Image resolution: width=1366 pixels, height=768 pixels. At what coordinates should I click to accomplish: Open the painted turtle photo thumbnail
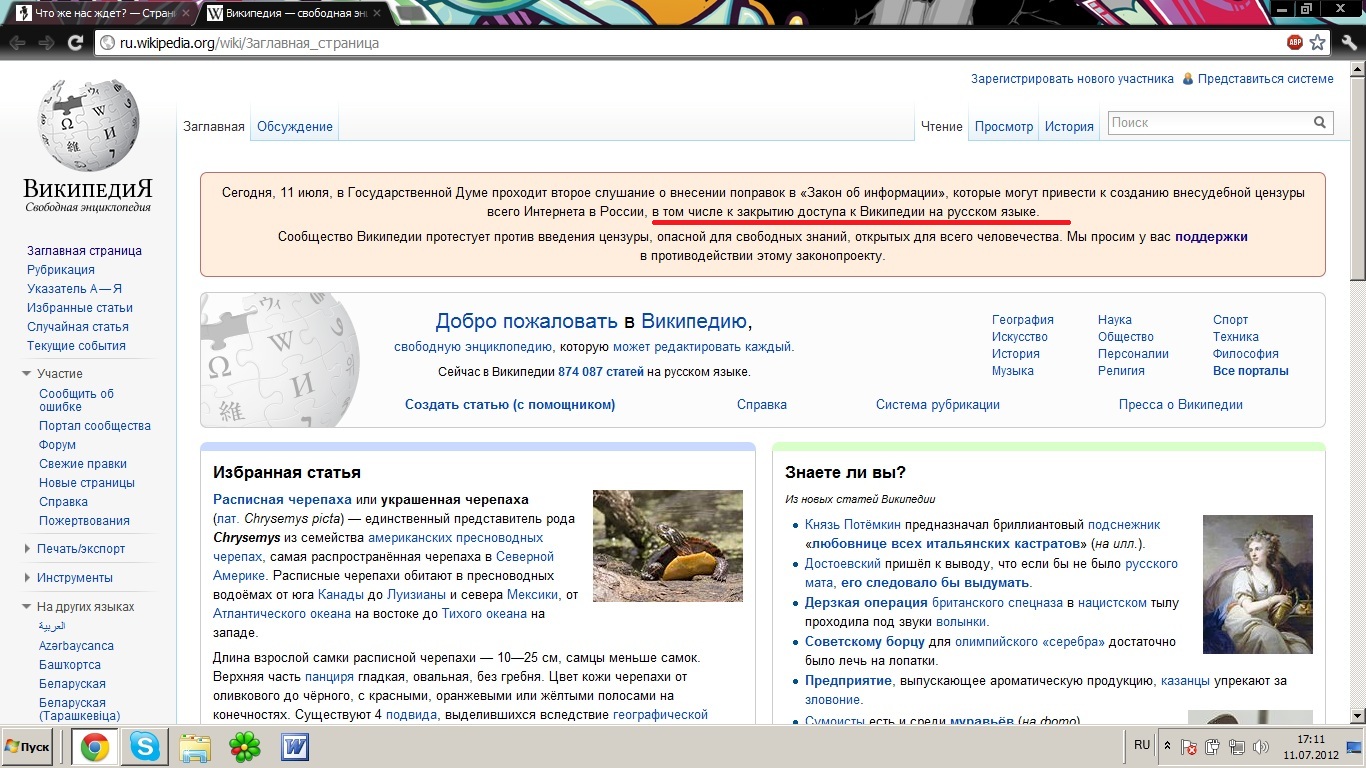point(667,546)
